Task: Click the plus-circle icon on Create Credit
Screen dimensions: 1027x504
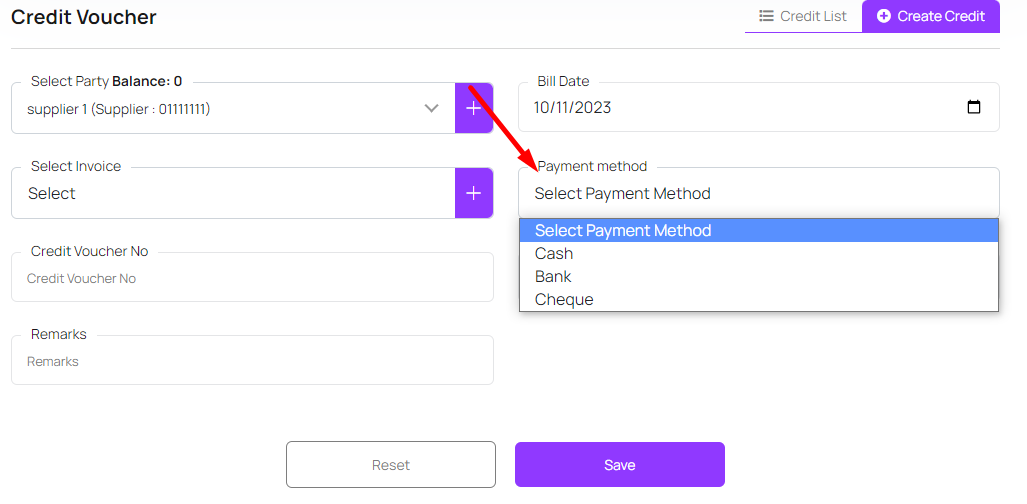Action: click(x=884, y=16)
